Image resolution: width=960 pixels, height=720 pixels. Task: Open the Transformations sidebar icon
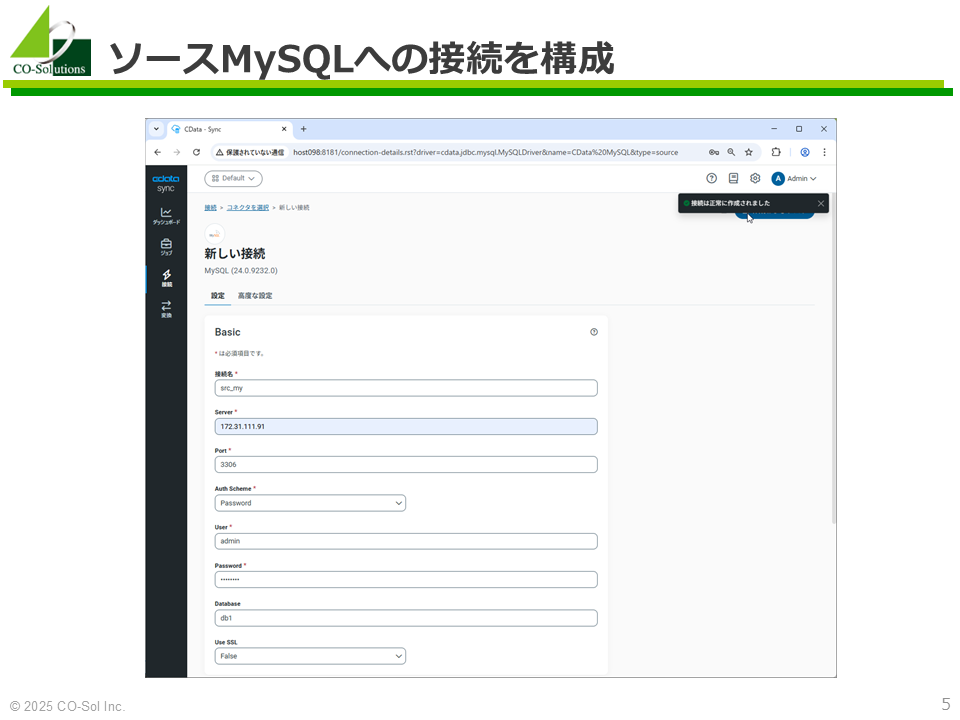tap(166, 309)
